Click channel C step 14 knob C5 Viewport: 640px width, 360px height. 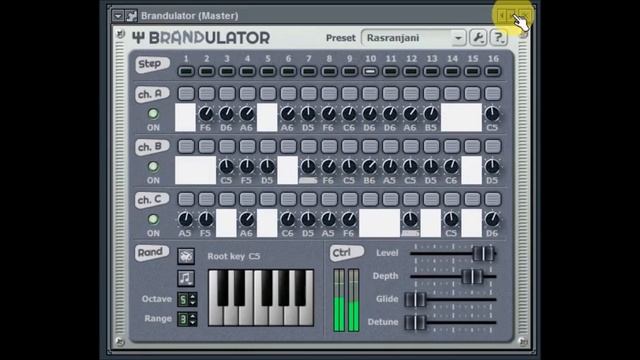click(451, 220)
